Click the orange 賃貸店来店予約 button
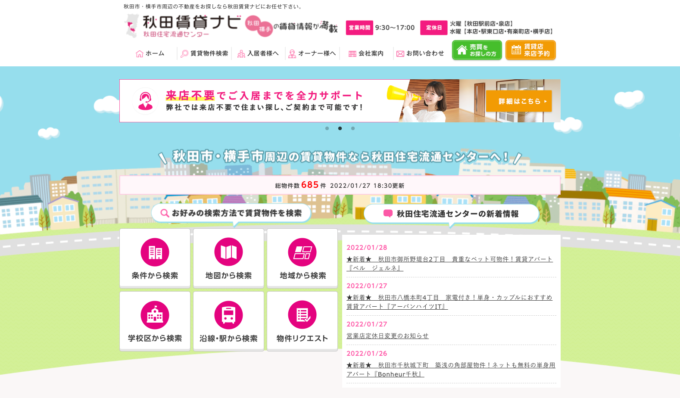 tap(530, 50)
